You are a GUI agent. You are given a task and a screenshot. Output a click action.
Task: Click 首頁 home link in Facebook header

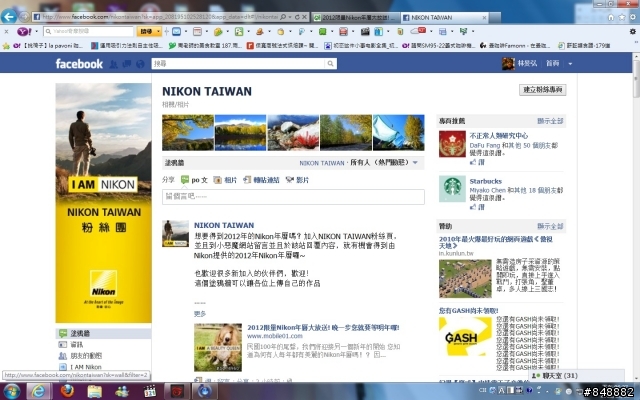[553, 64]
